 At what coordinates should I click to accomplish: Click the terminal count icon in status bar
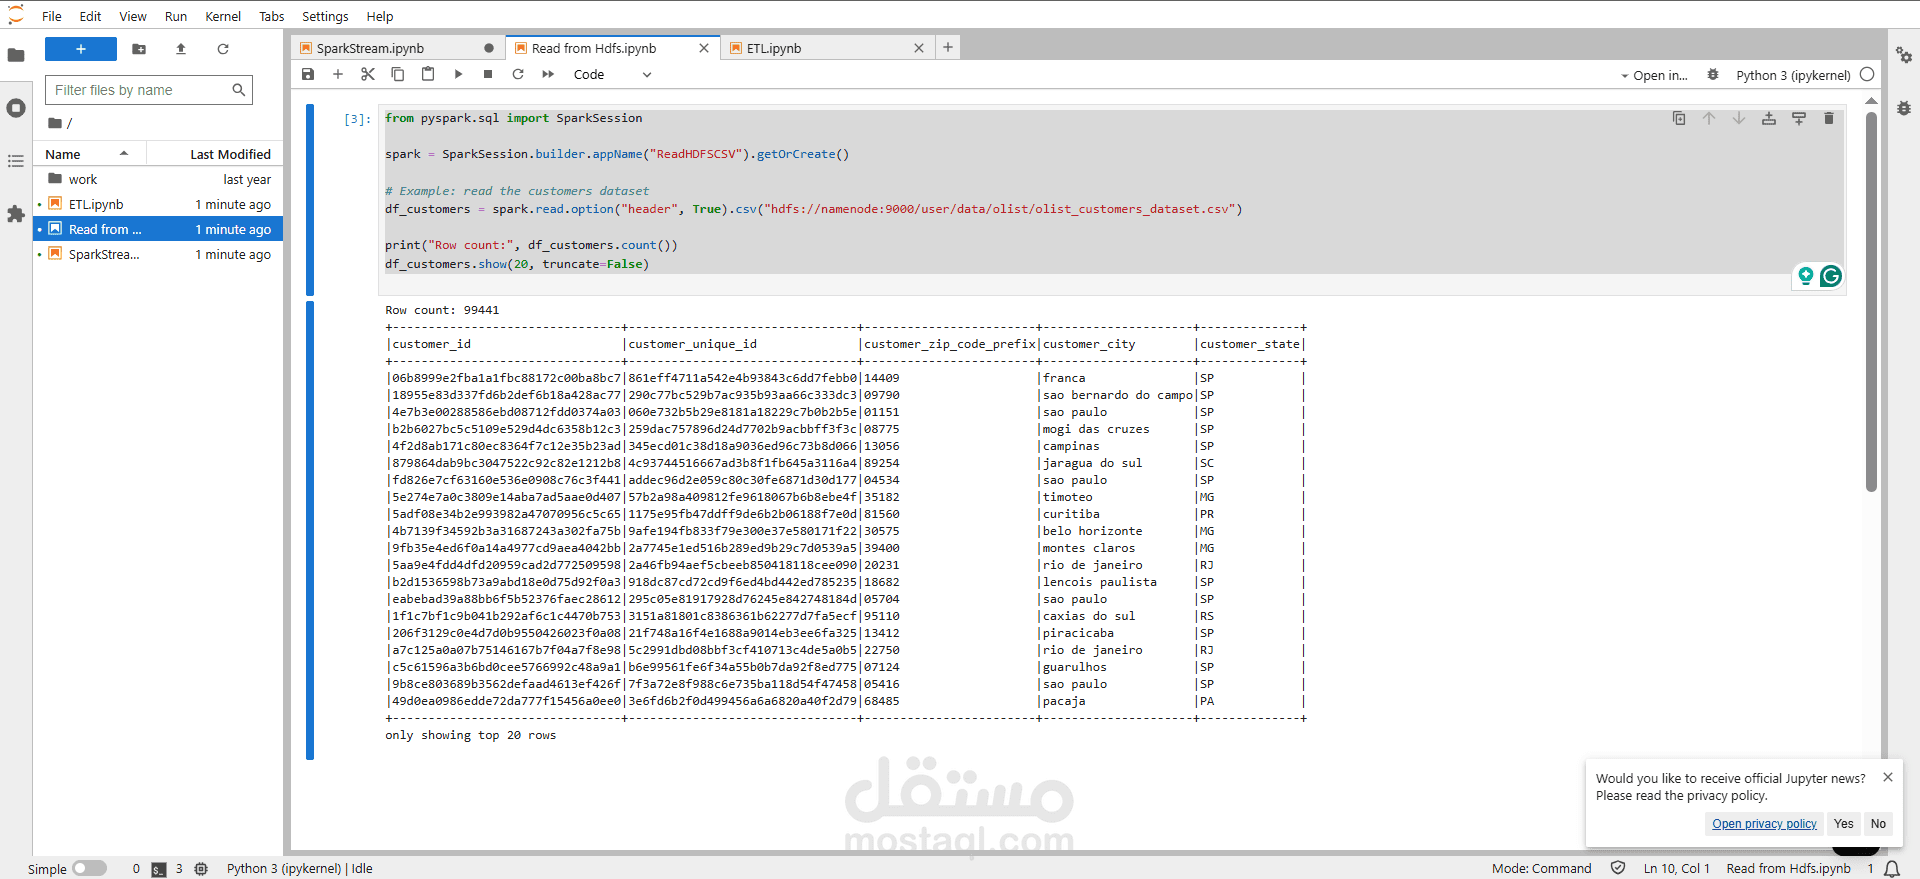click(159, 869)
